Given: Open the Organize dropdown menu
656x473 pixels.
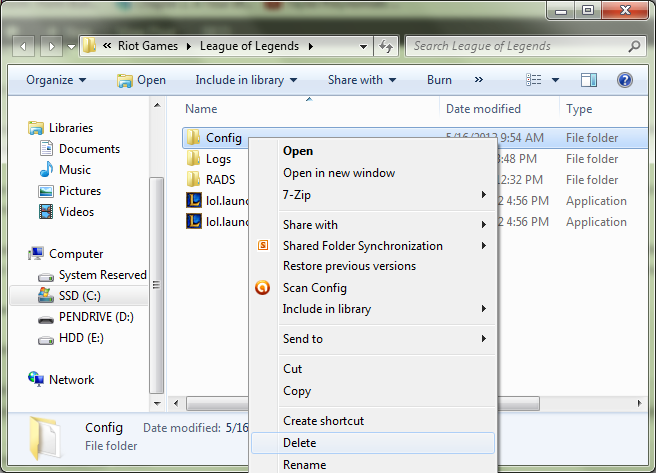Looking at the screenshot, I should (55, 80).
